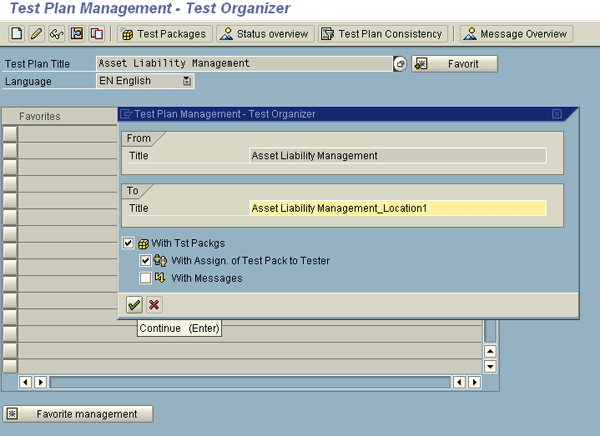Click the From Title field in the dialog
This screenshot has height=436, width=600.
coord(398,155)
